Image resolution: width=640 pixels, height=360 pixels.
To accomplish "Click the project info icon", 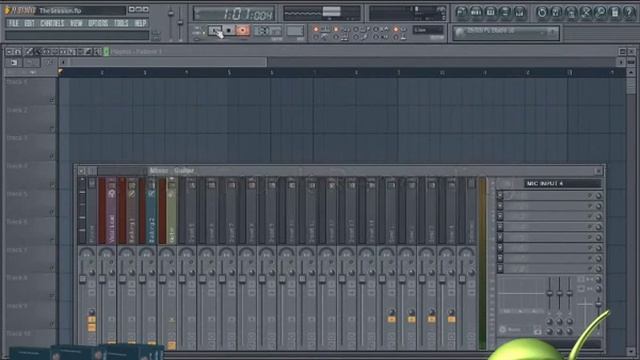I will (x=615, y=12).
